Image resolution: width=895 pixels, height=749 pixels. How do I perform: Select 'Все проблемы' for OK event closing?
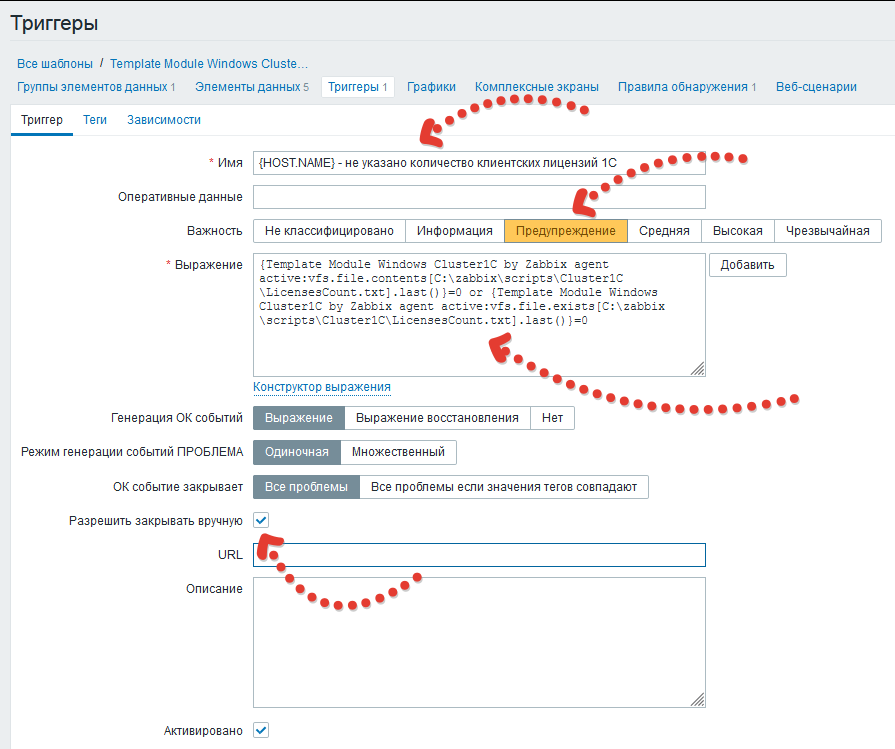pyautogui.click(x=307, y=487)
